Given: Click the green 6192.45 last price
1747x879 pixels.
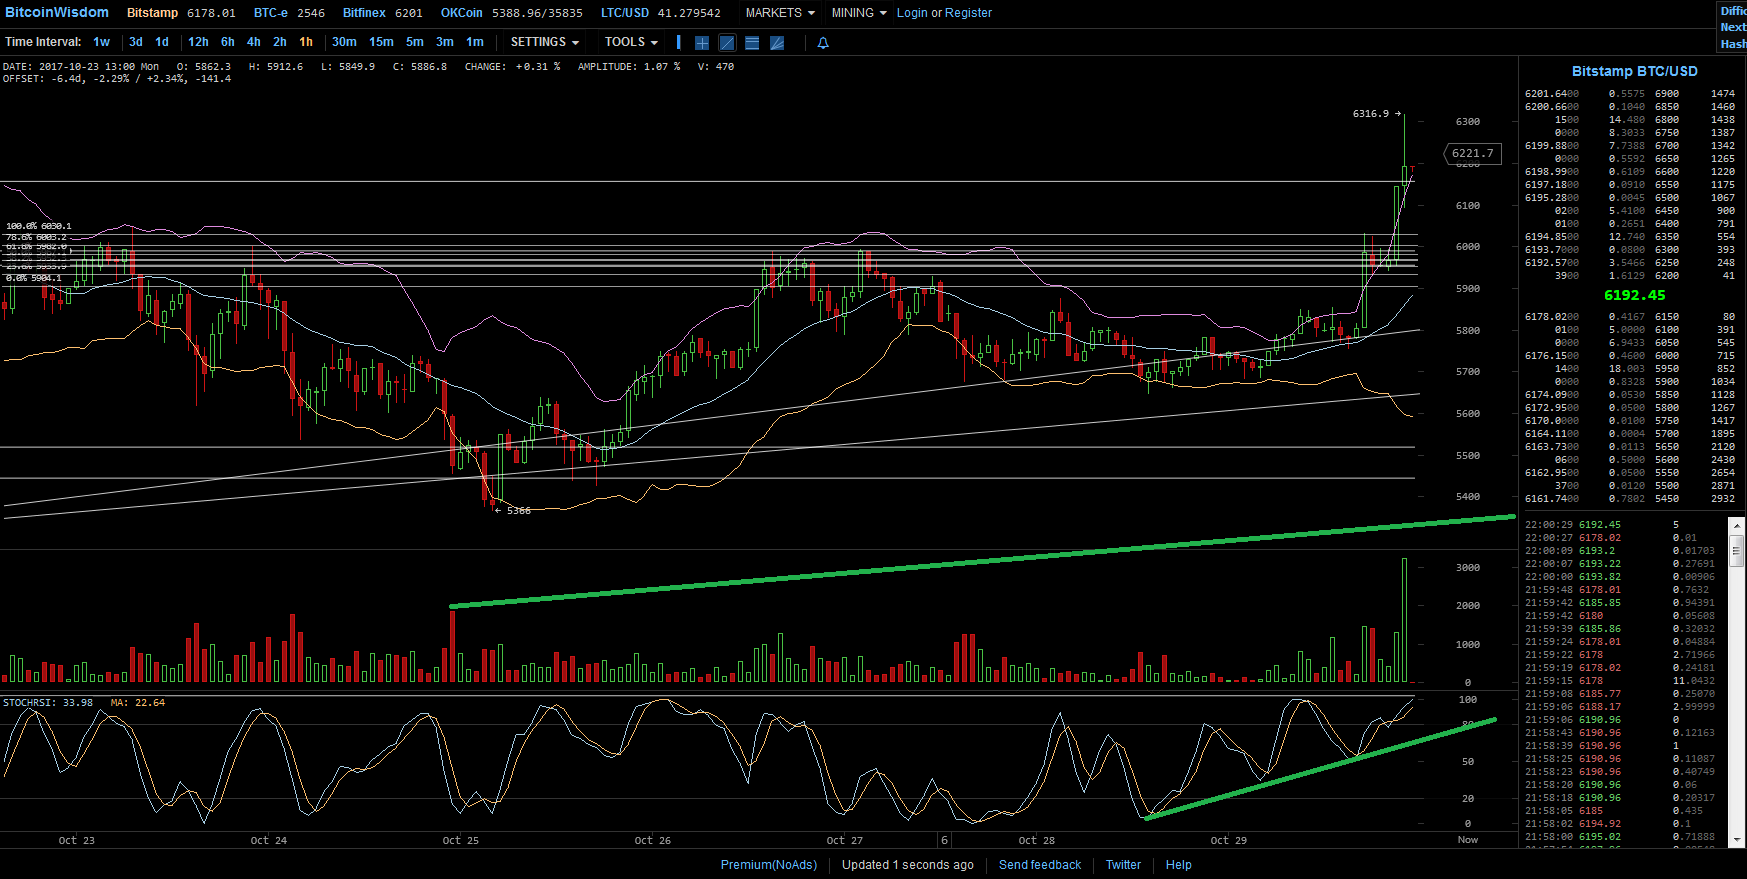Looking at the screenshot, I should click(1634, 295).
